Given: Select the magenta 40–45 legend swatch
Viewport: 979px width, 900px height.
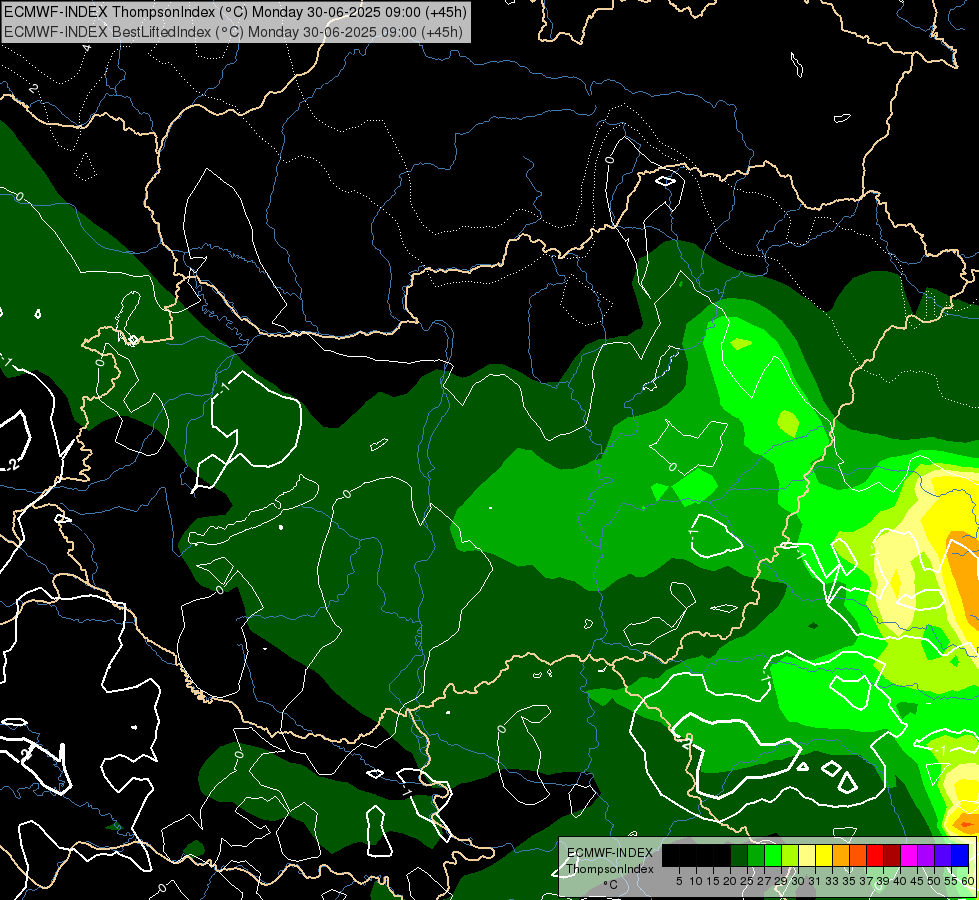Looking at the screenshot, I should (x=909, y=855).
